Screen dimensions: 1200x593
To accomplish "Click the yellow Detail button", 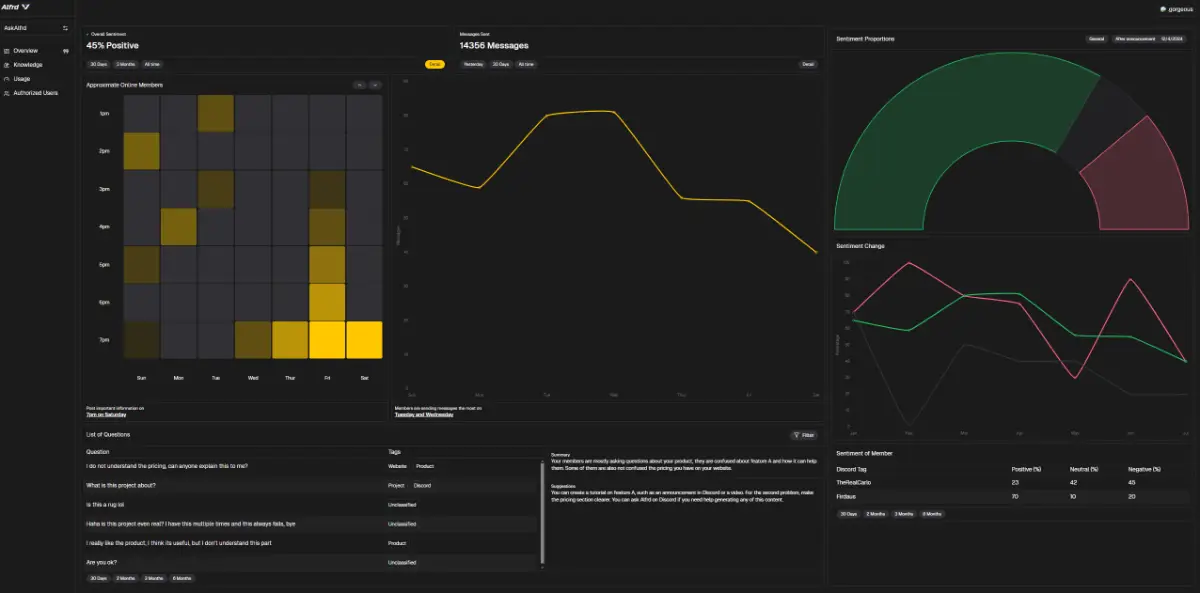I will (435, 64).
